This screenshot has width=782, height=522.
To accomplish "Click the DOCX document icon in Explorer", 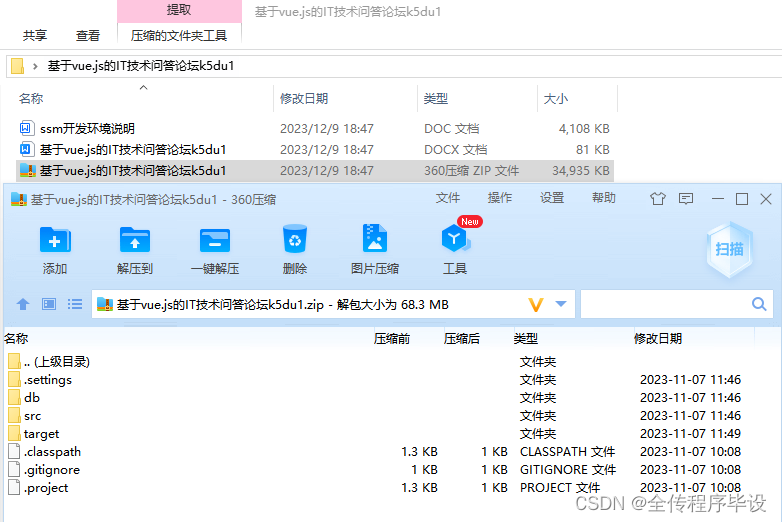I will pyautogui.click(x=26, y=149).
